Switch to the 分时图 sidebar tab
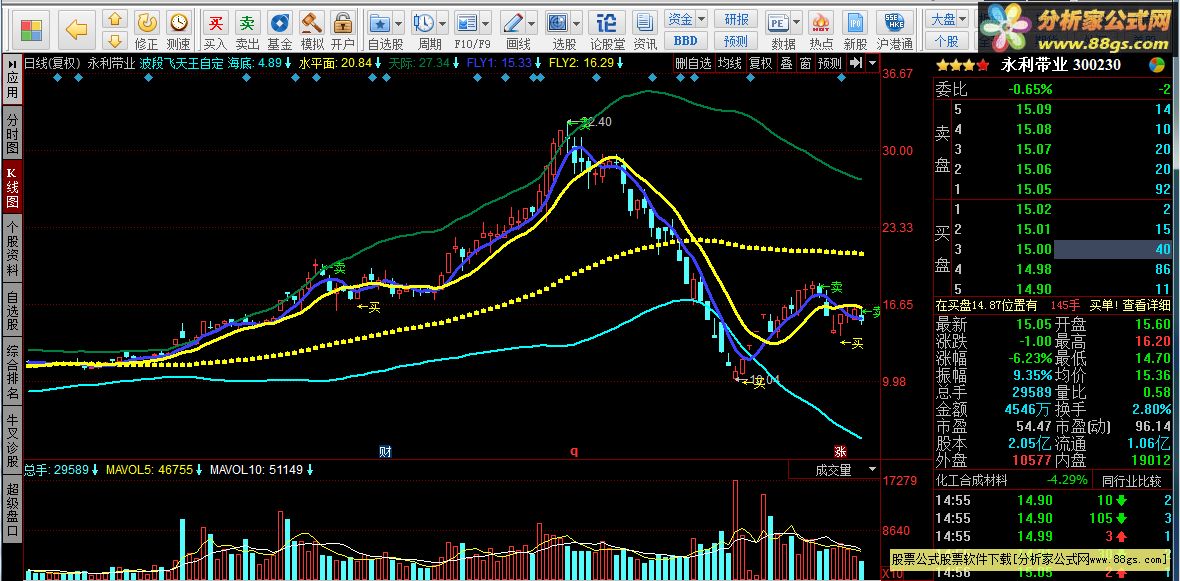The width and height of the screenshot is (1180, 581). pyautogui.click(x=12, y=134)
